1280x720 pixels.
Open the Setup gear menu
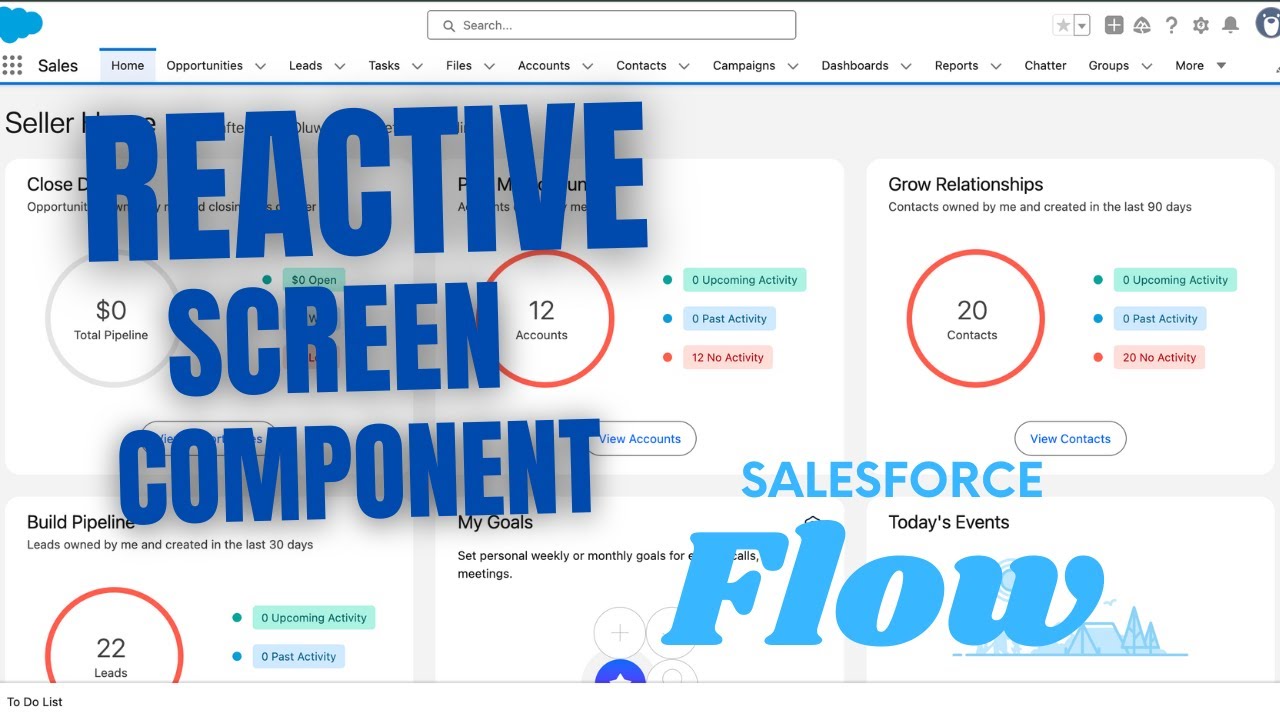pos(1201,25)
